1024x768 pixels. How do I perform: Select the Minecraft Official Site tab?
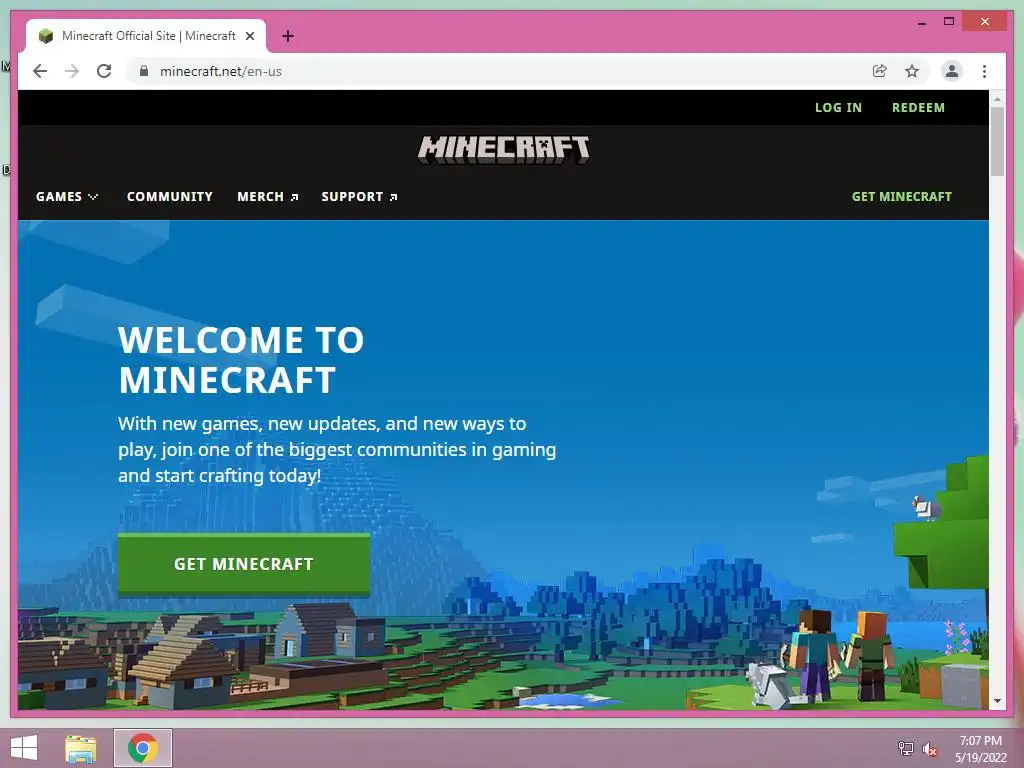pos(146,36)
